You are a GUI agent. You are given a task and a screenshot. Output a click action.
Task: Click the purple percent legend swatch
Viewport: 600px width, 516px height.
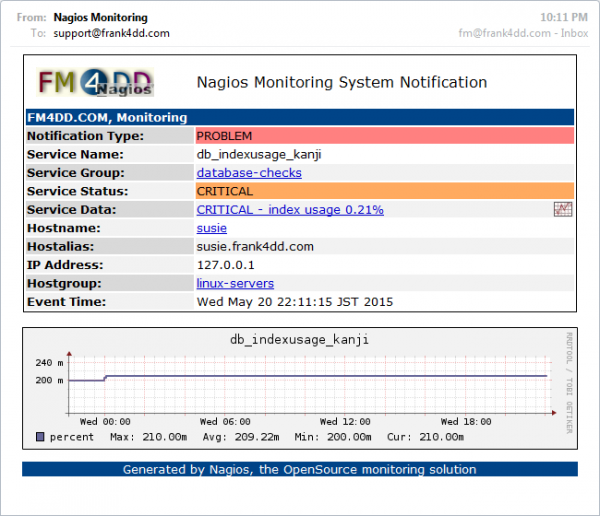40,437
